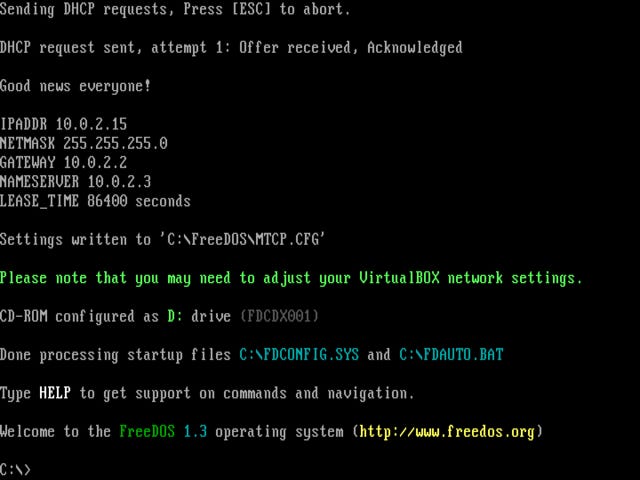Click the C:\FDCONFIG.SYS file path
Screen dimensions: 640x480
[299, 354]
